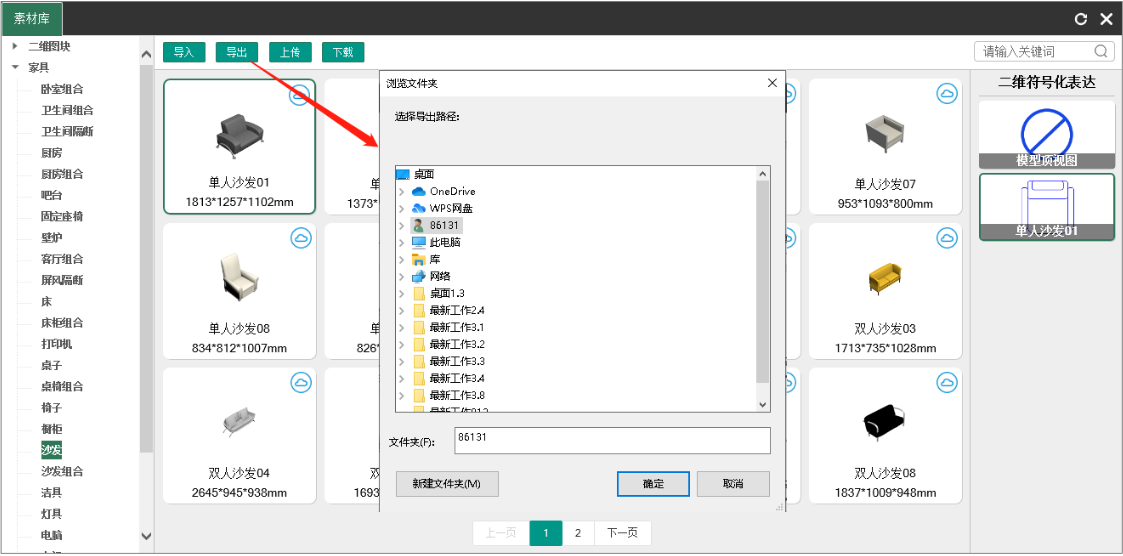
Task: Select 最新工作3.3 folder in tree
Action: click(x=458, y=361)
